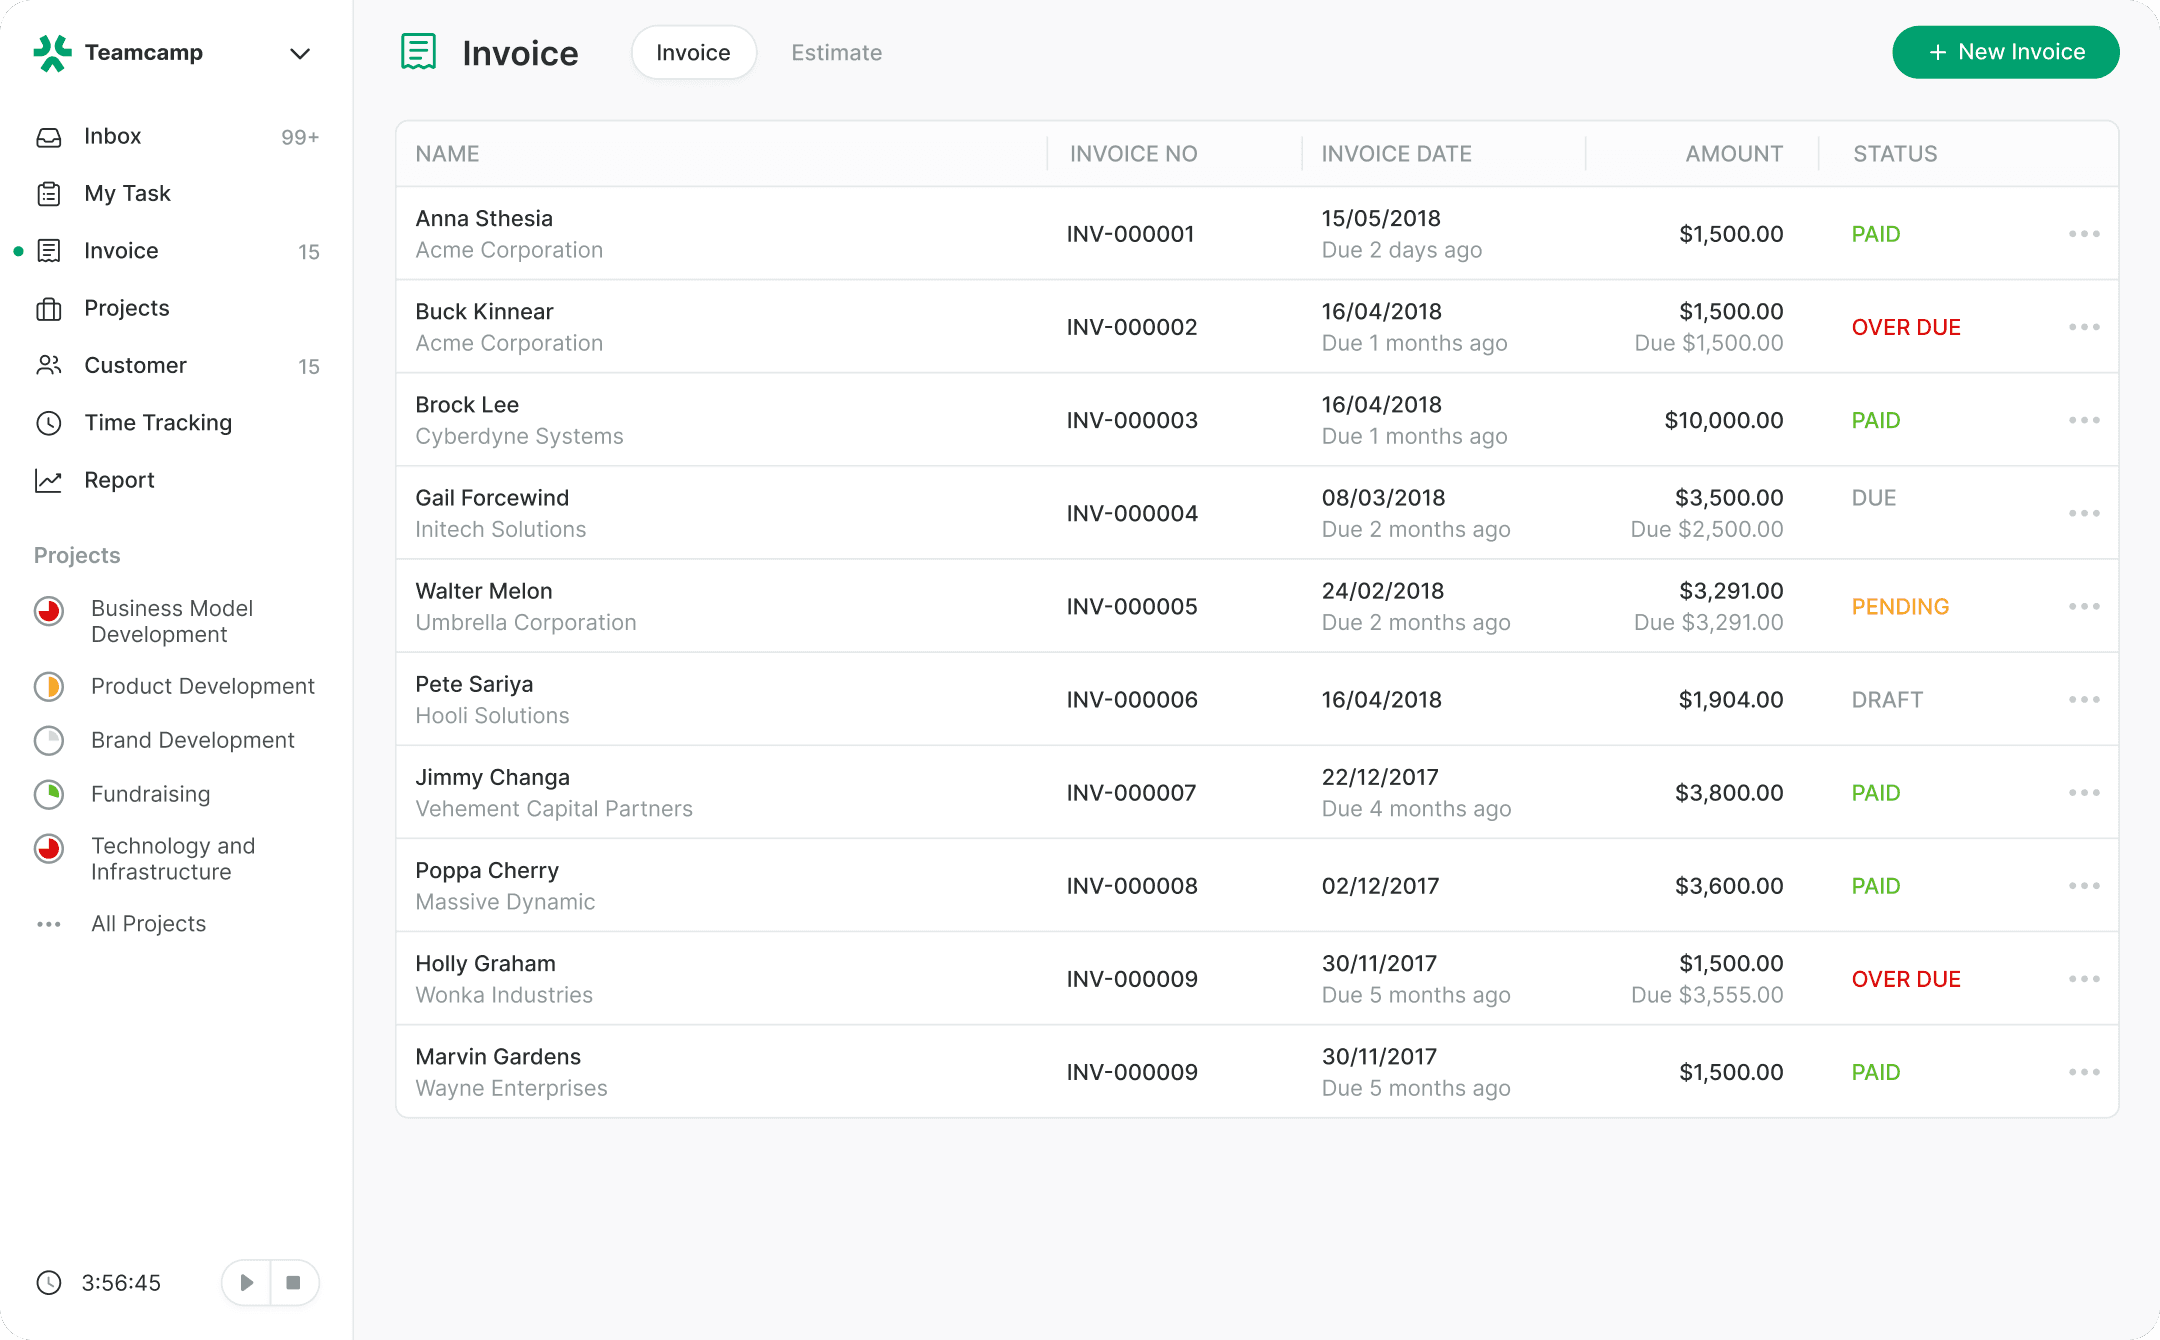Open the Inbox in the sidebar
This screenshot has width=2160, height=1340.
click(x=112, y=136)
